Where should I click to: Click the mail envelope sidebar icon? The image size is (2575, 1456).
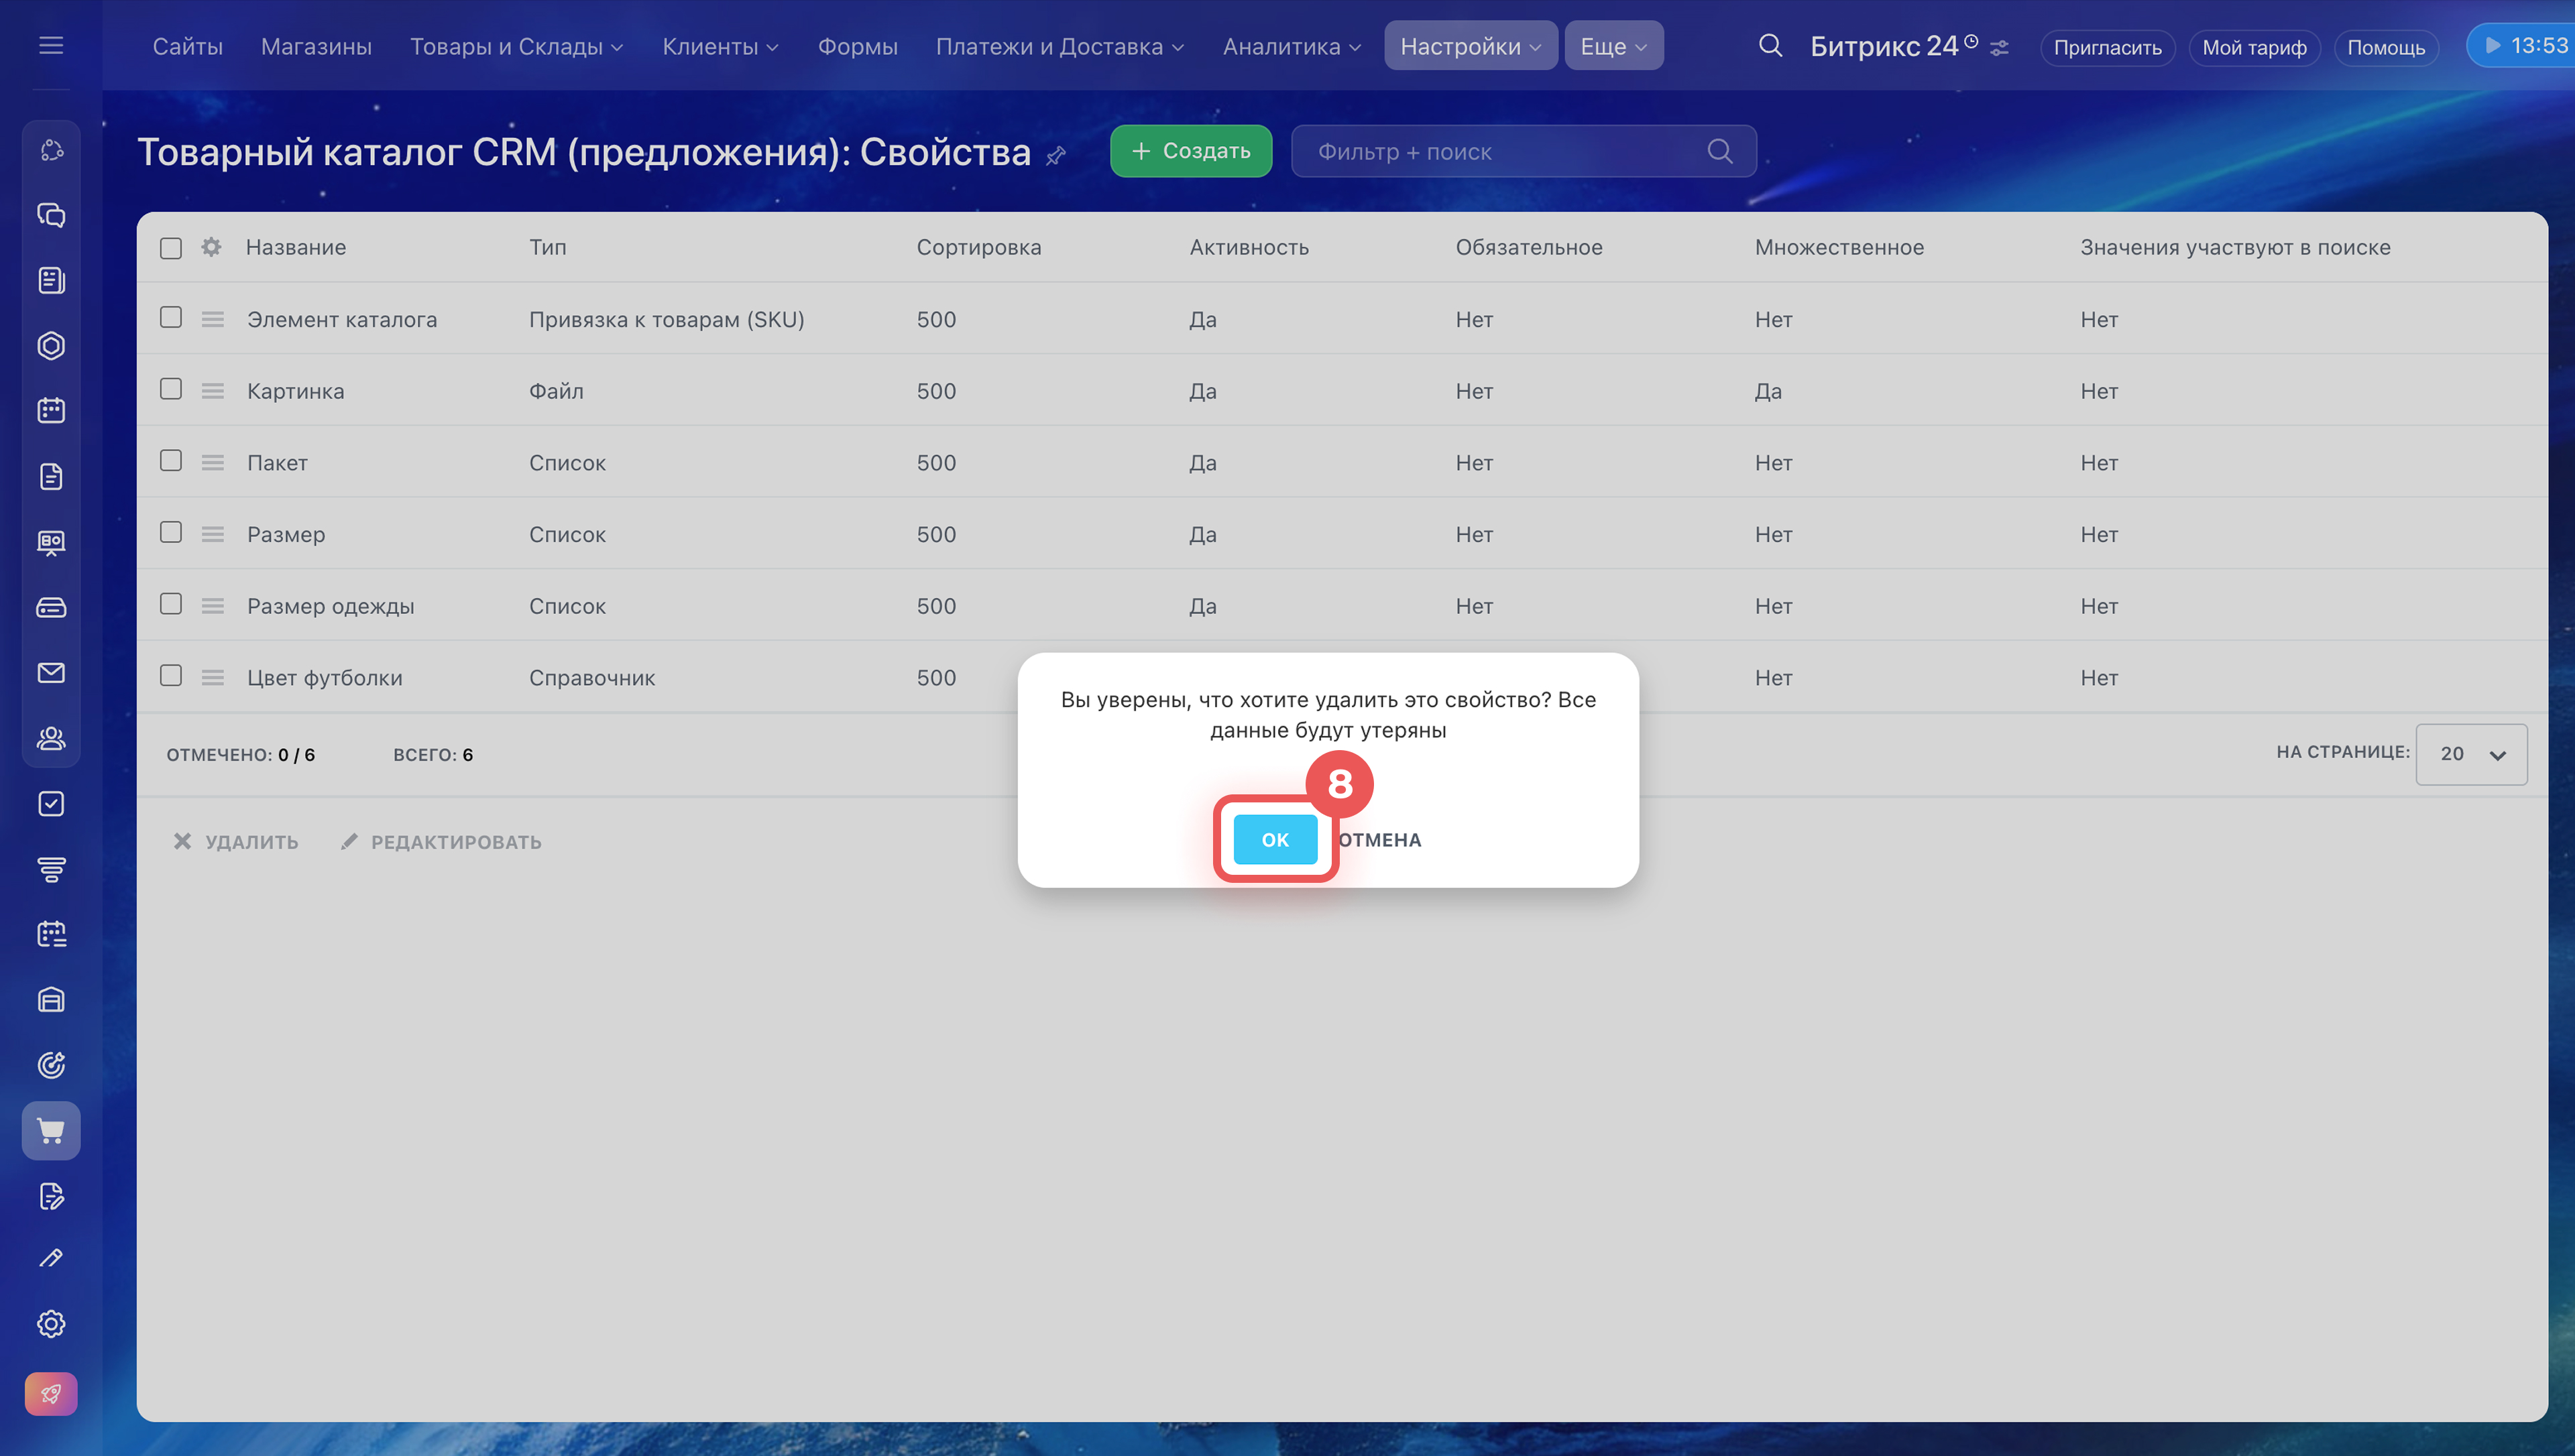(x=51, y=673)
